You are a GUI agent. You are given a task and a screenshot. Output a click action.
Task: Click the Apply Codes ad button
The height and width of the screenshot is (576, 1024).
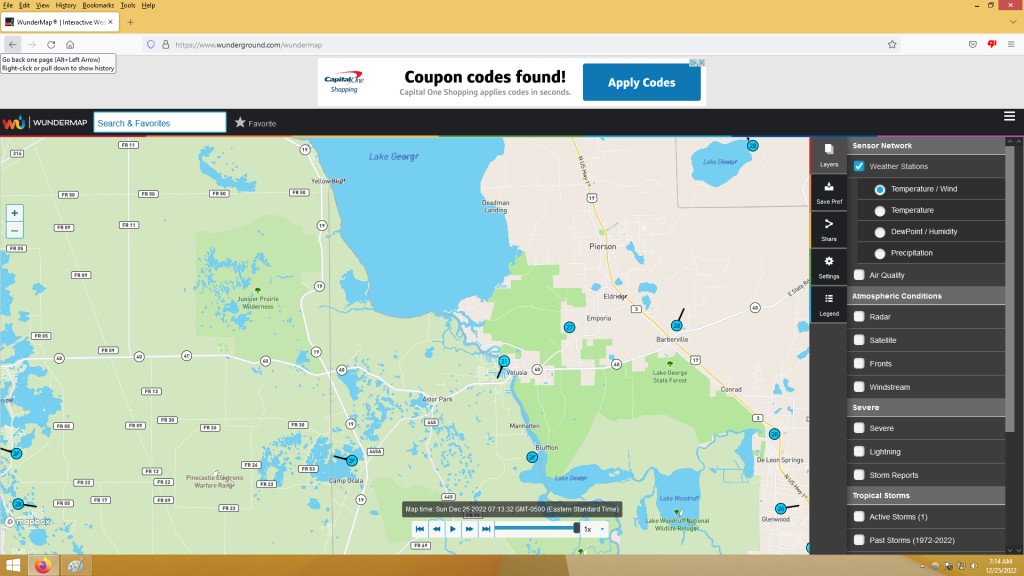(641, 82)
